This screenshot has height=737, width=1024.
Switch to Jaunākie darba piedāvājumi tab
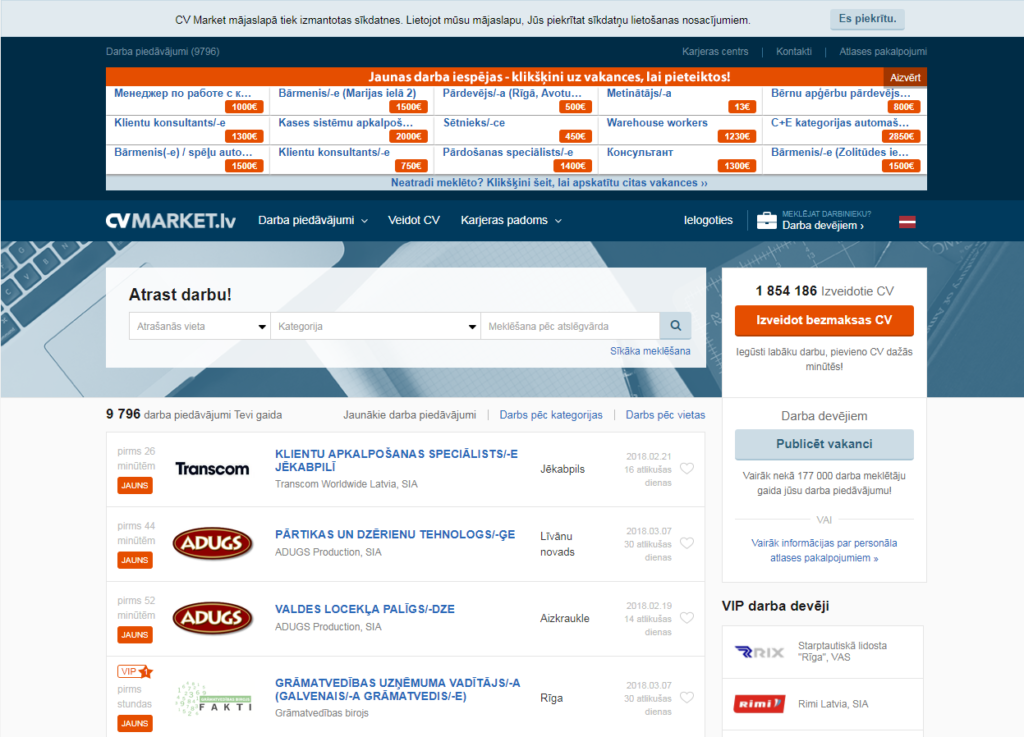(x=409, y=415)
